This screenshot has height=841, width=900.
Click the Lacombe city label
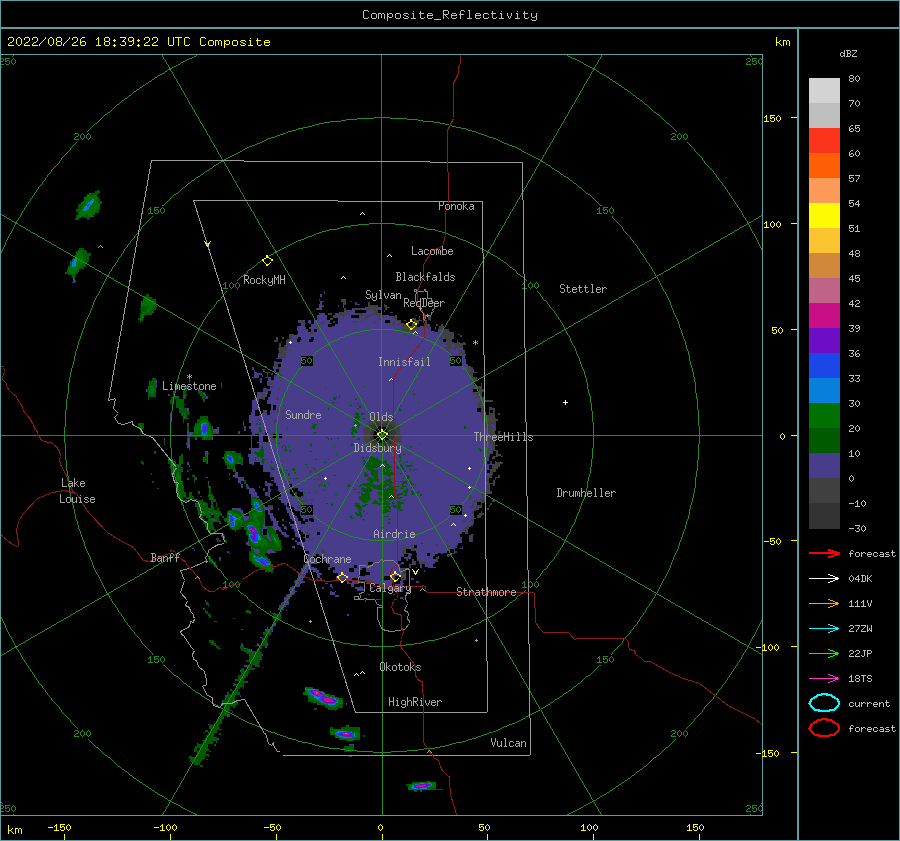(x=432, y=251)
